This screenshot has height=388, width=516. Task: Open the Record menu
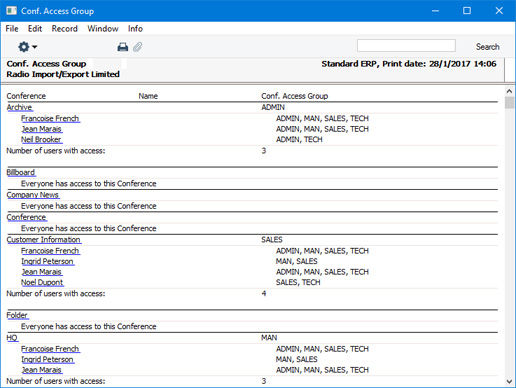[65, 29]
